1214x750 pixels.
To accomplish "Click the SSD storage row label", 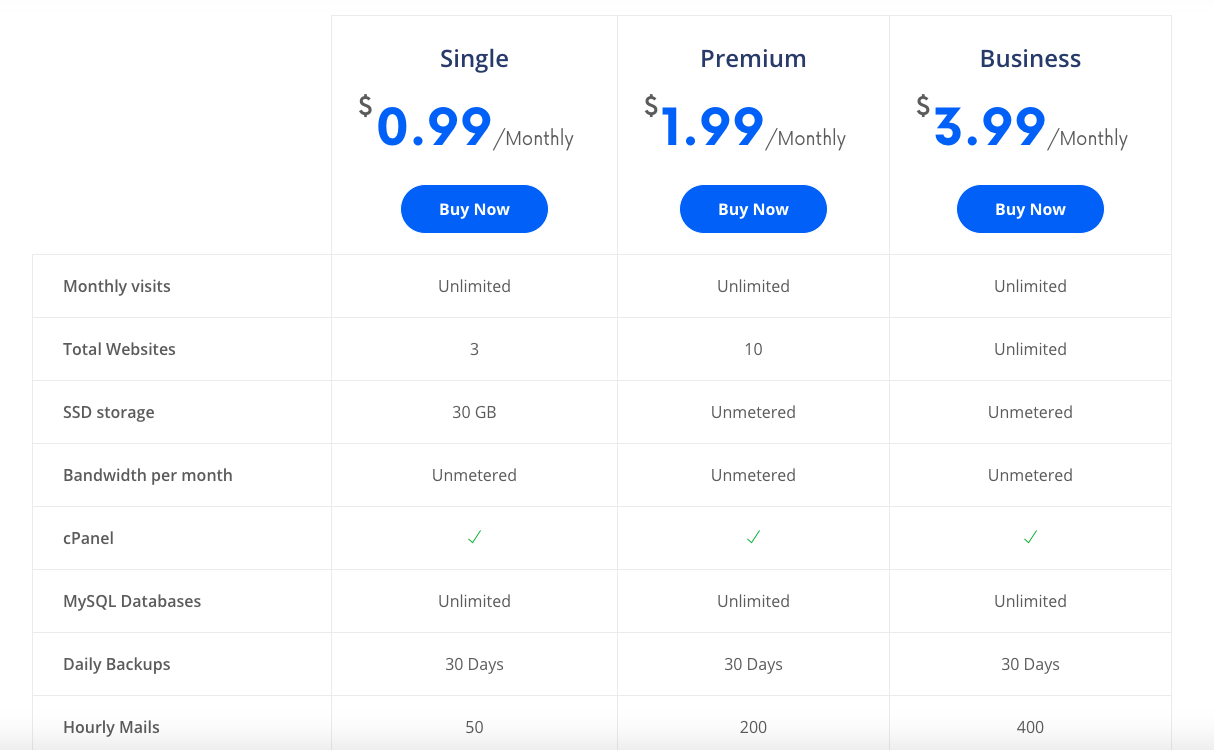I will (x=107, y=411).
